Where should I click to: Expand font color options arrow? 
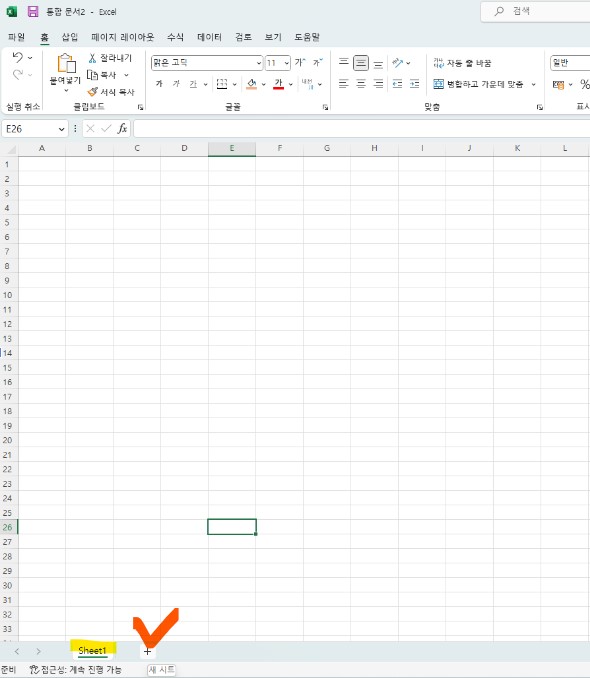(x=291, y=84)
